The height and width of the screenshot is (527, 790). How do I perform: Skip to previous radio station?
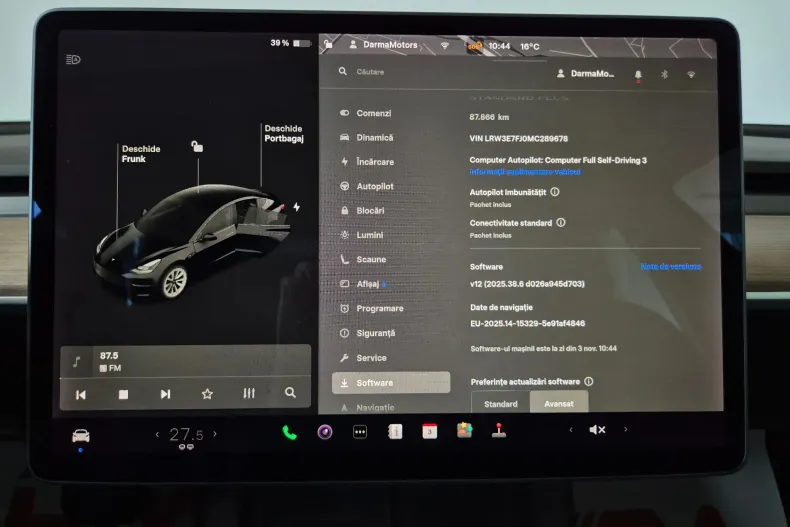click(81, 394)
